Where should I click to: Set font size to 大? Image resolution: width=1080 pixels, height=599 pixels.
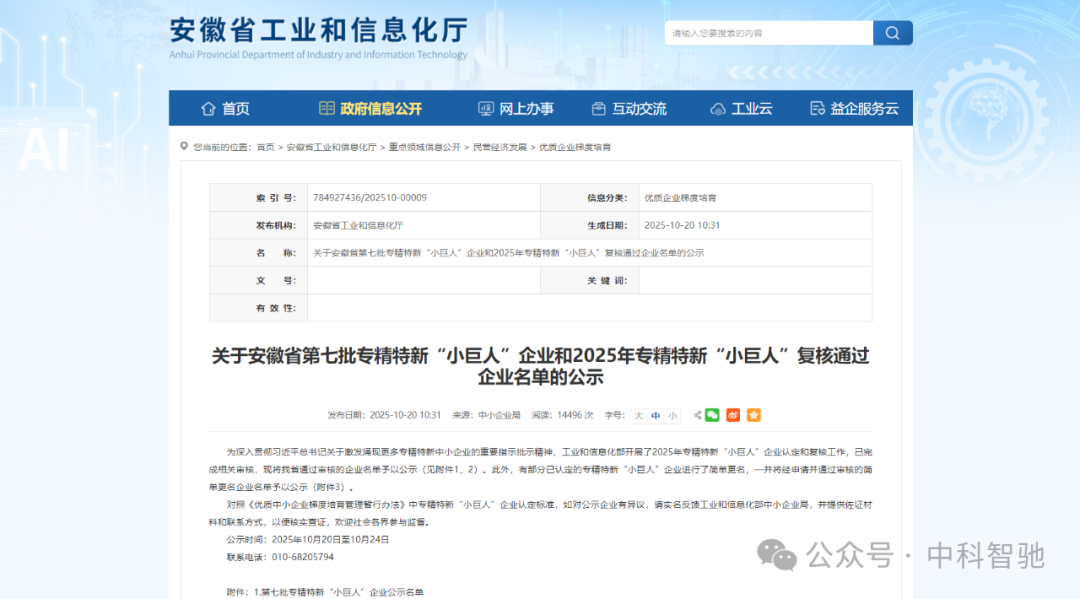coord(638,415)
